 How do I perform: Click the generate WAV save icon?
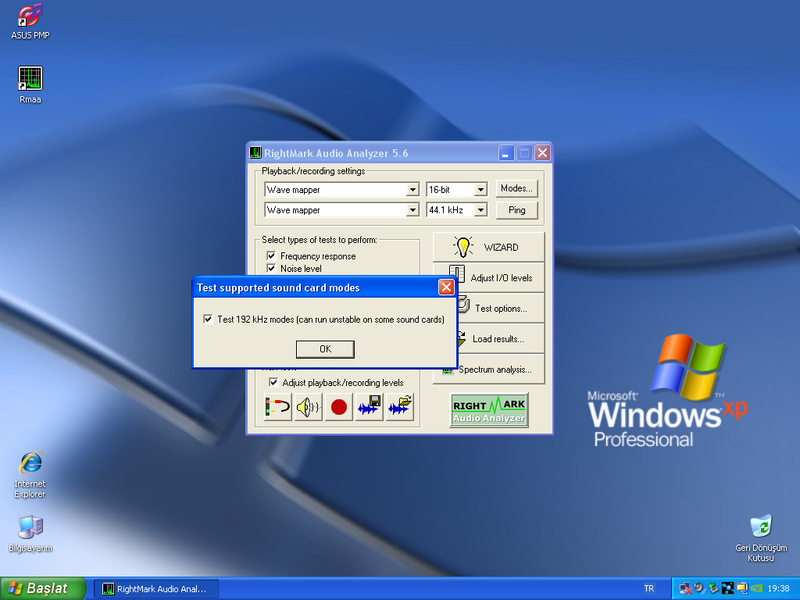[369, 407]
